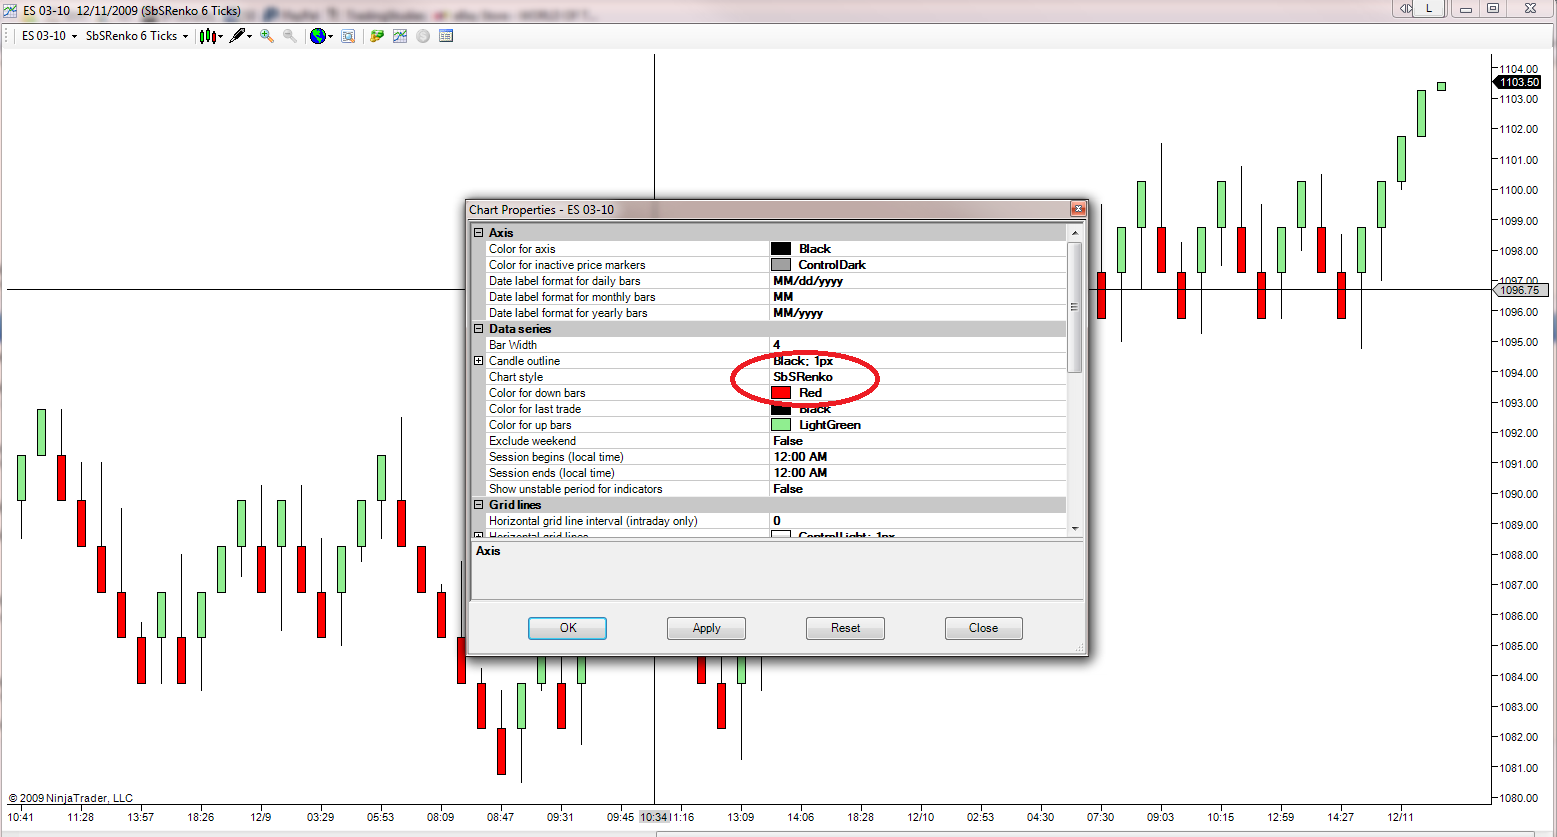Viewport: 1557px width, 837px height.
Task: Click the magnifier-over-window icon in the toolbar
Action: (348, 36)
